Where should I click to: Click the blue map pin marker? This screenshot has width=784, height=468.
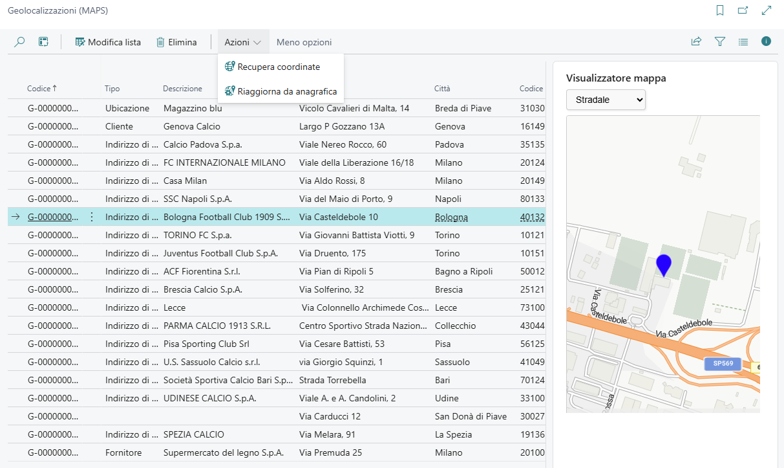coord(664,264)
